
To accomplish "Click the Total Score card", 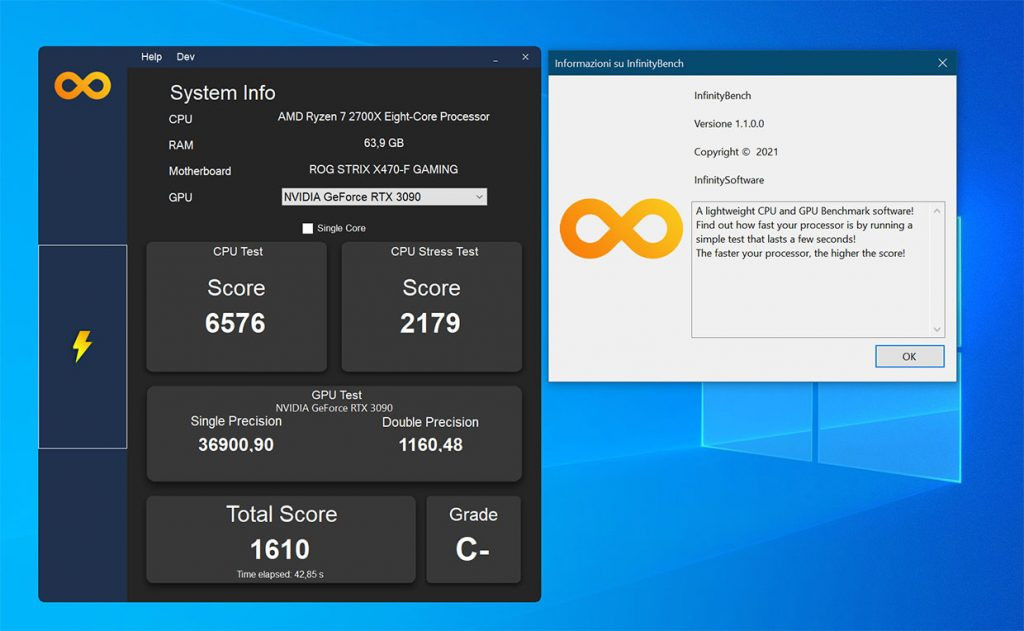I will pyautogui.click(x=281, y=540).
